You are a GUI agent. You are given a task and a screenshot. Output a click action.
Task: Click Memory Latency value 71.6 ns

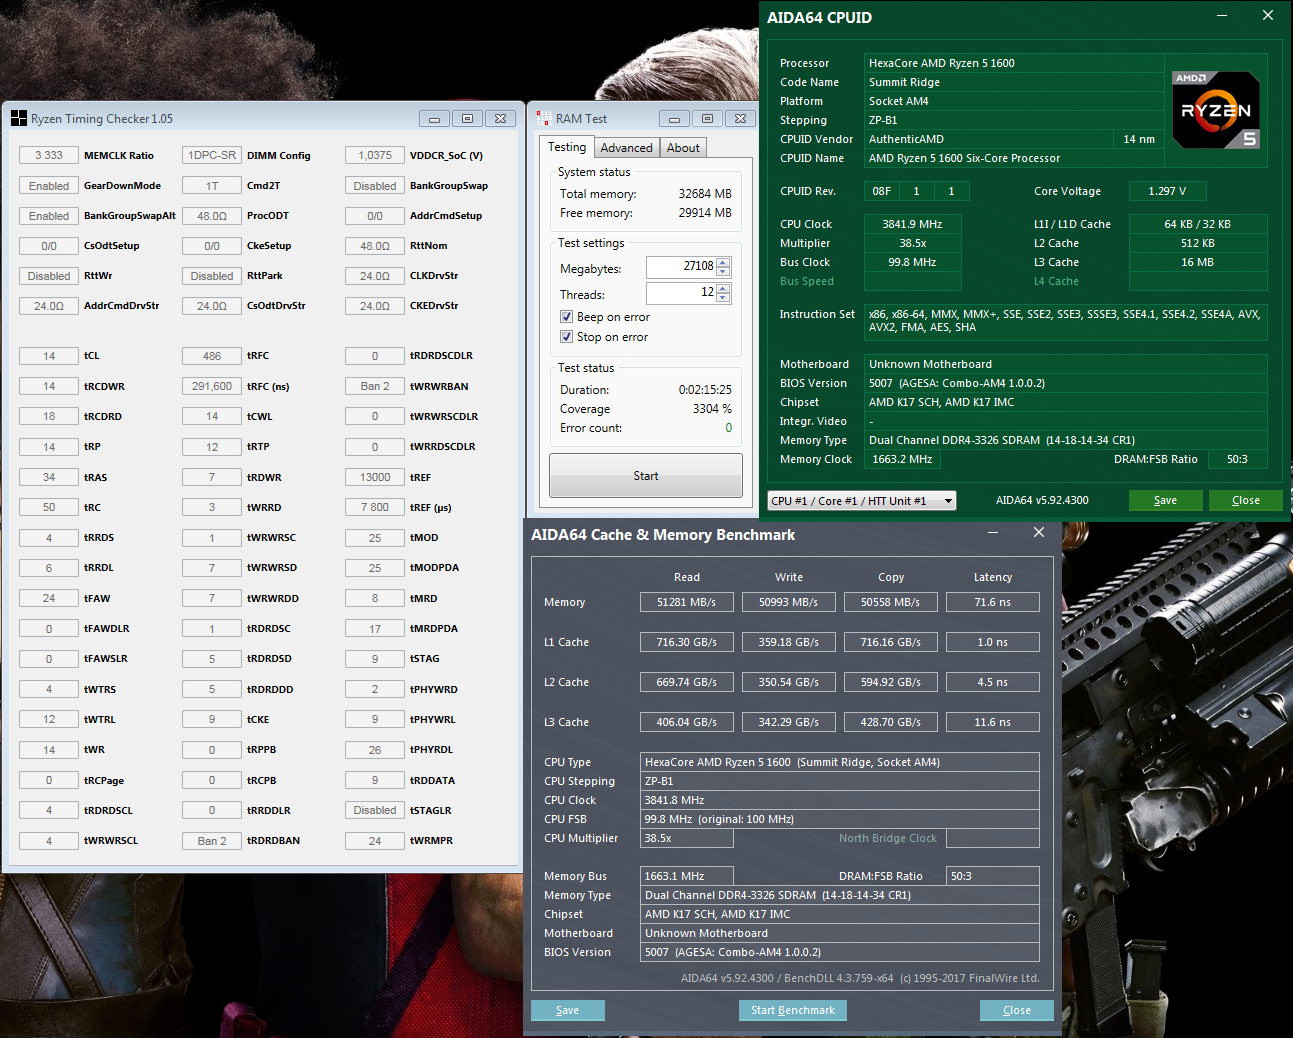pos(992,602)
